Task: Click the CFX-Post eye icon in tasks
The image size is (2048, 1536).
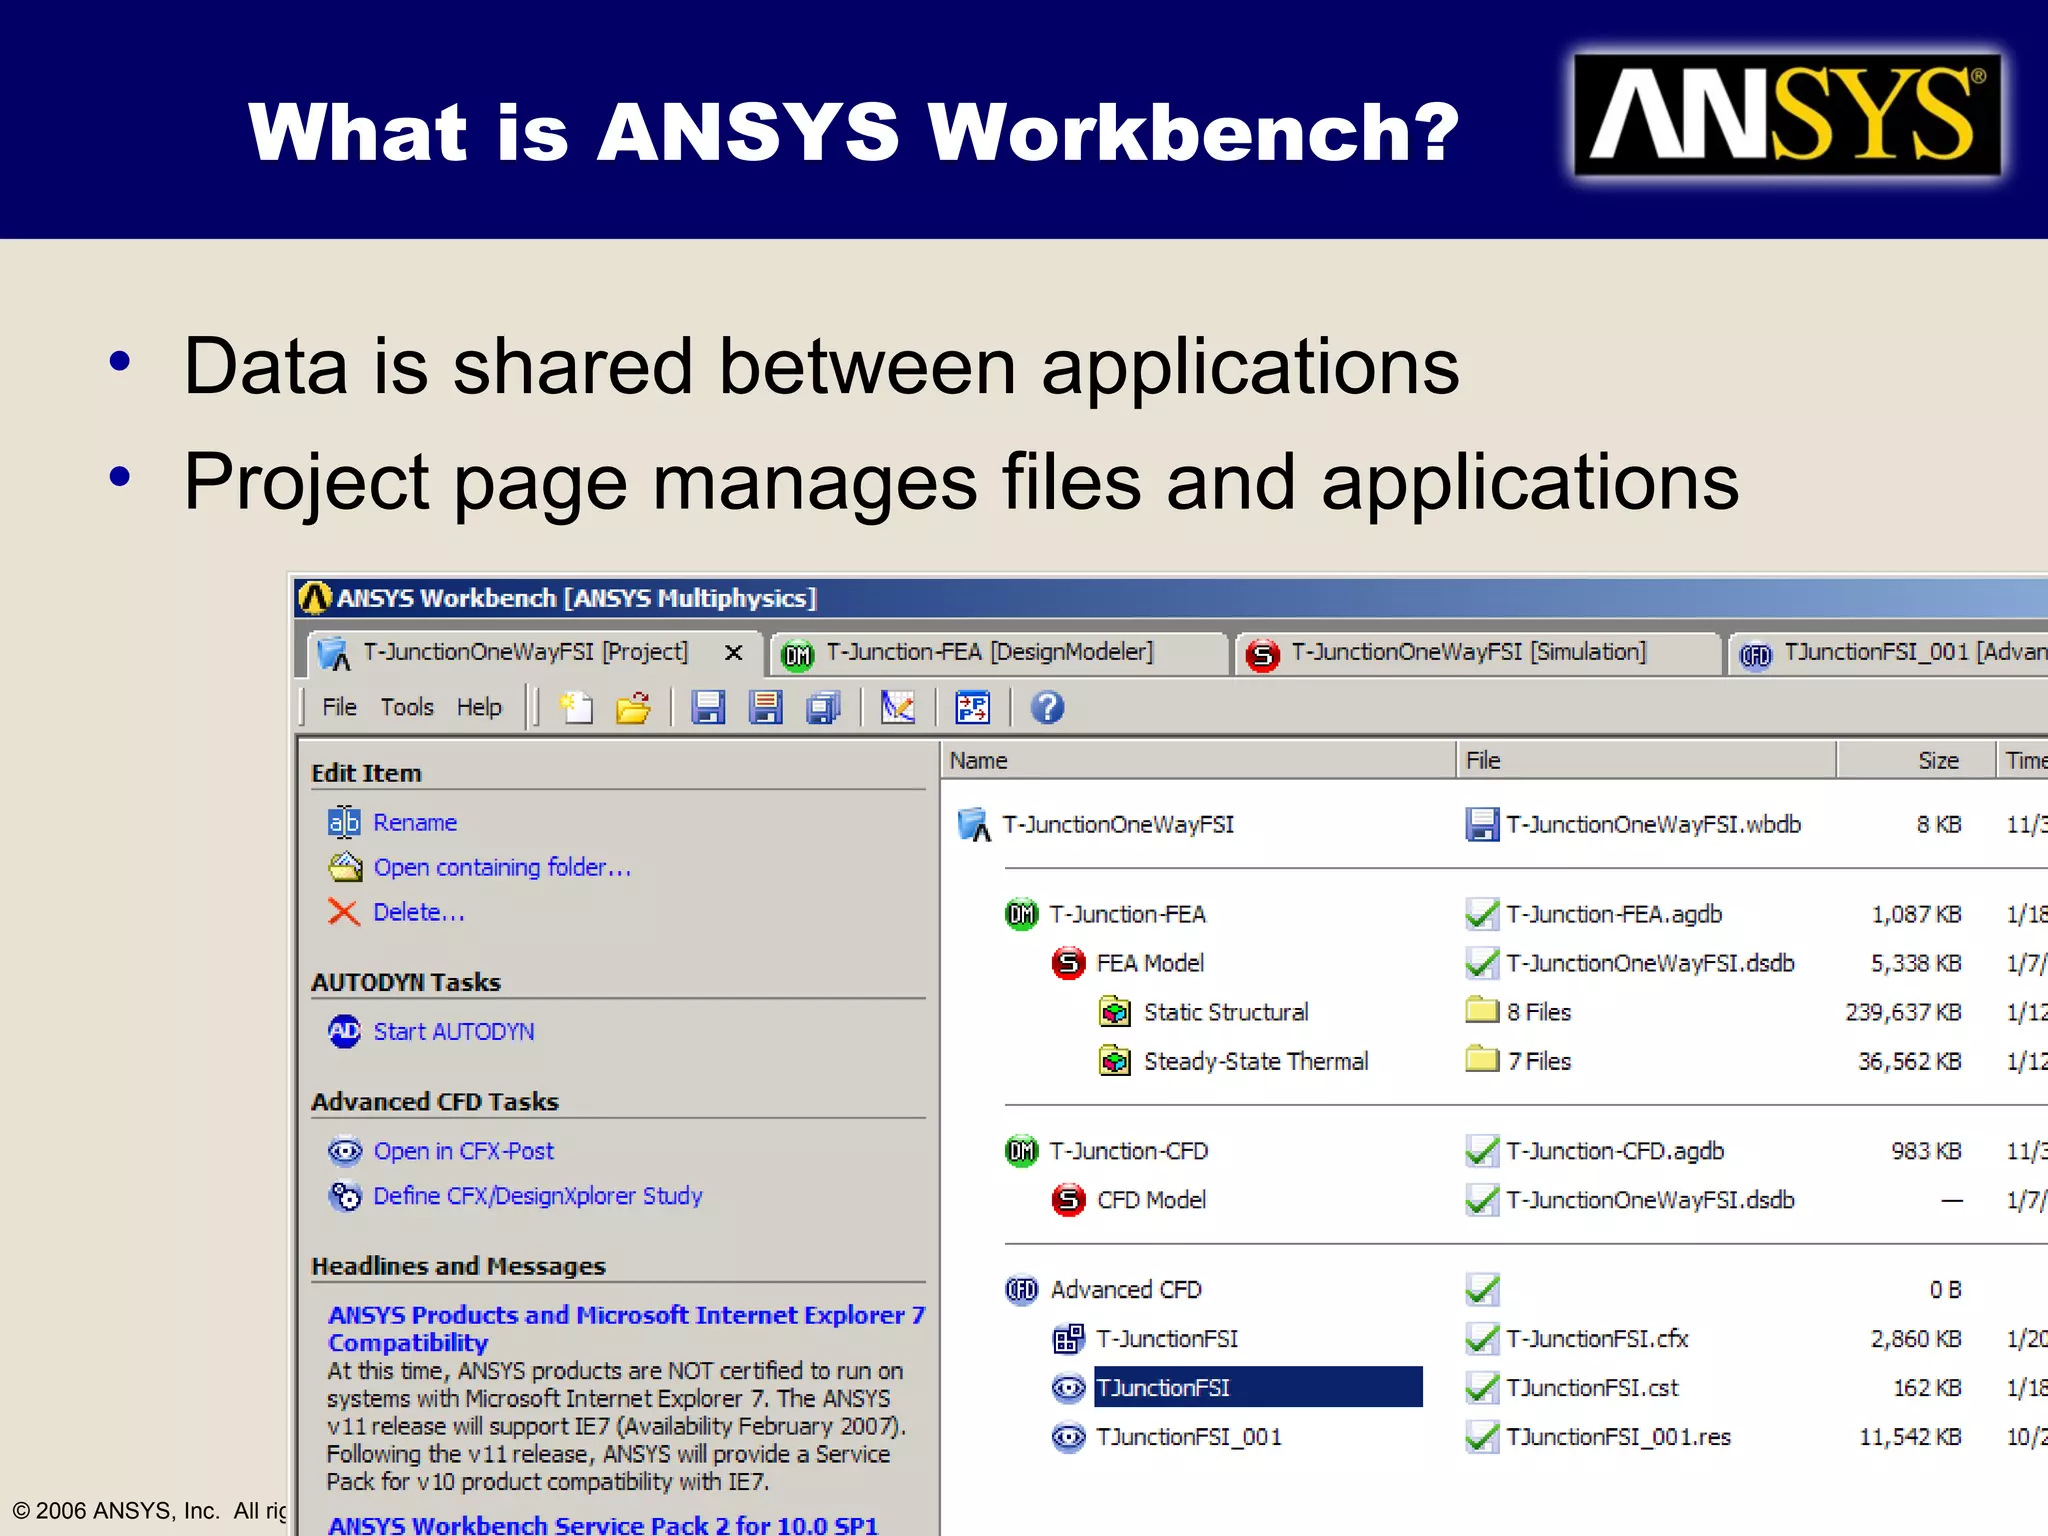Action: [x=345, y=1151]
